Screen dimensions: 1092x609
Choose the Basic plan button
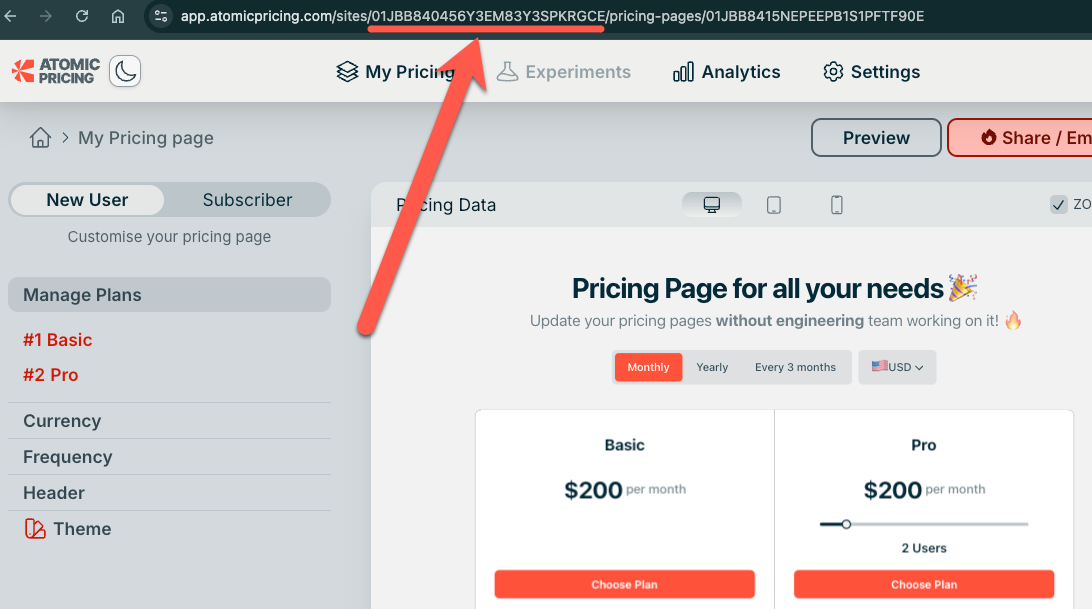pyautogui.click(x=624, y=584)
